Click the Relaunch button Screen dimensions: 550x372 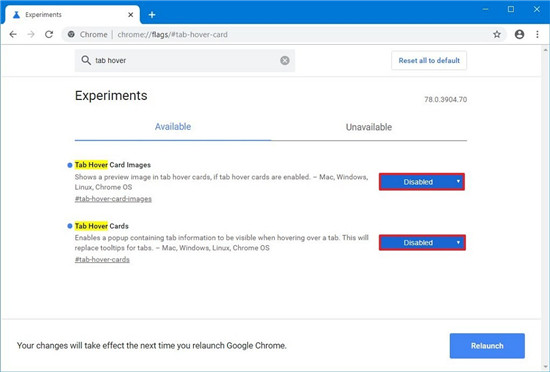pos(487,346)
